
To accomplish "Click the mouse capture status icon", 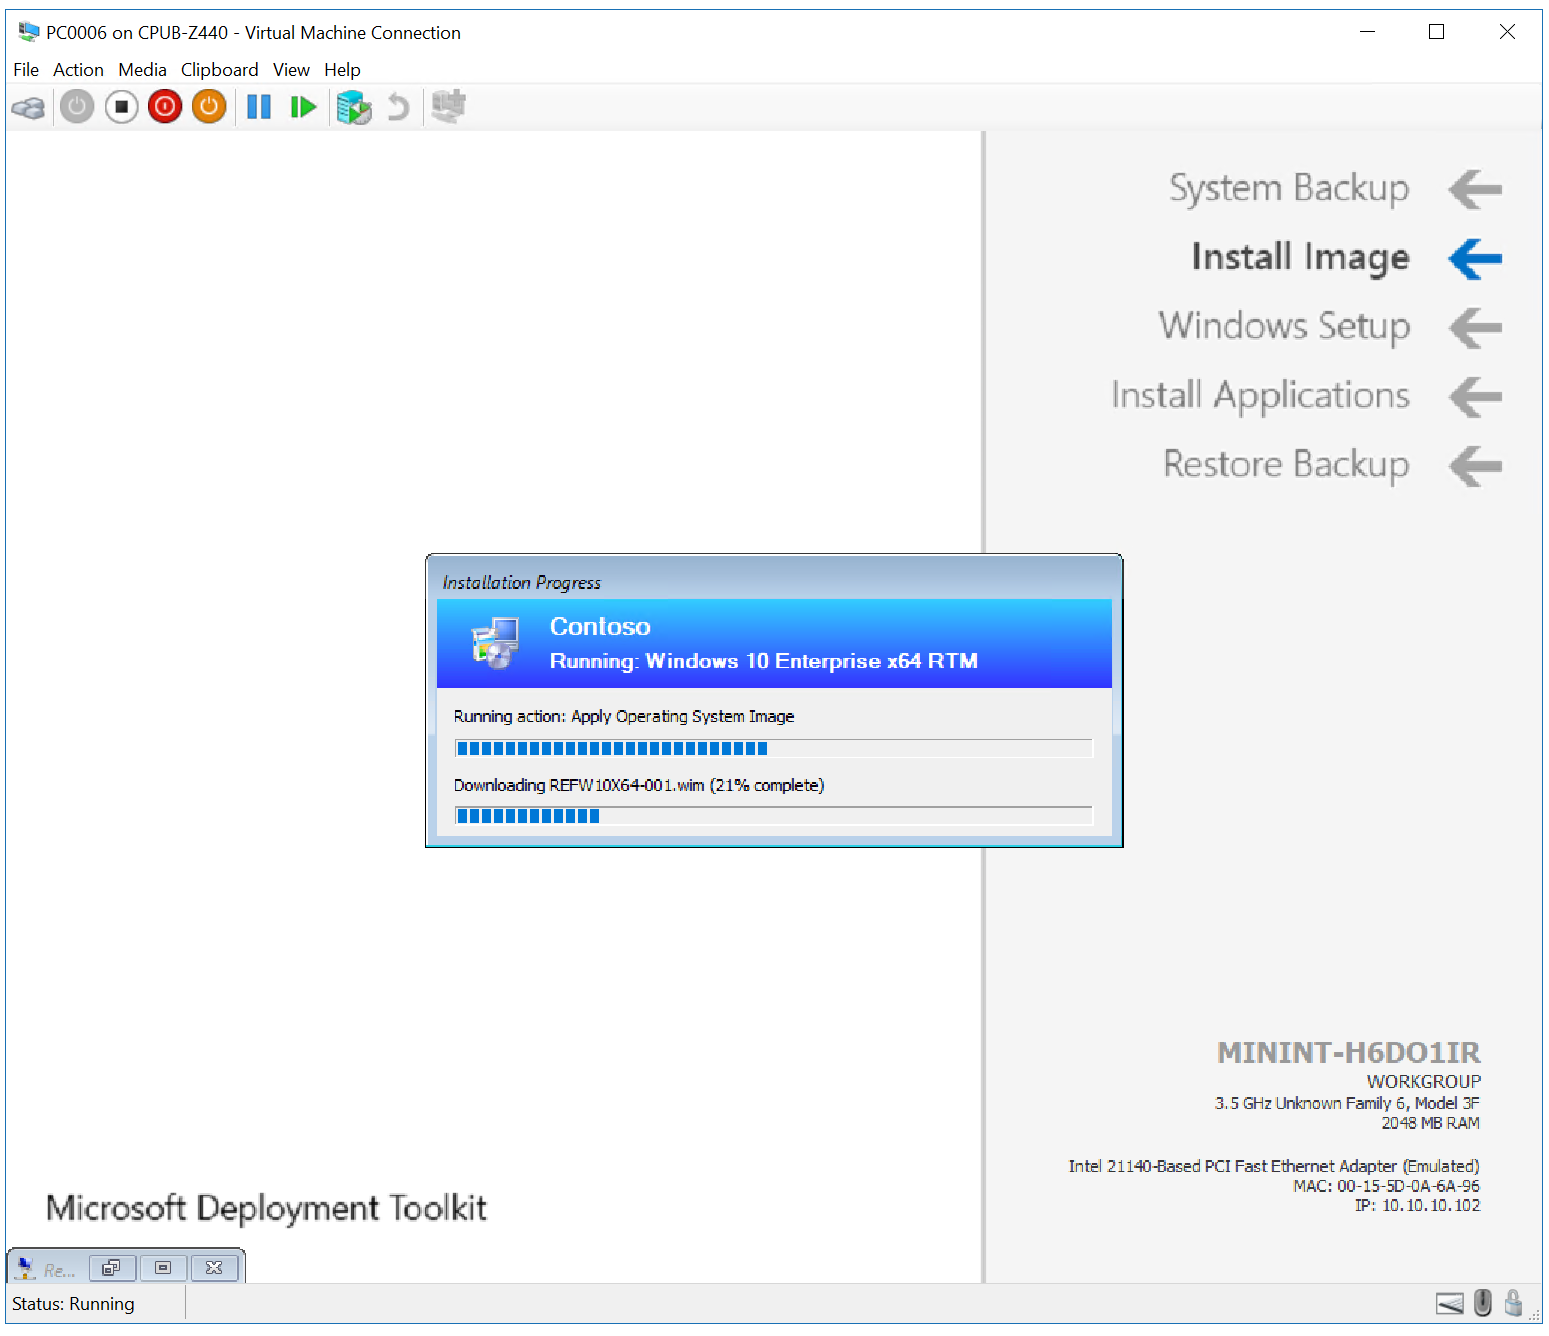I will pos(1482,1303).
